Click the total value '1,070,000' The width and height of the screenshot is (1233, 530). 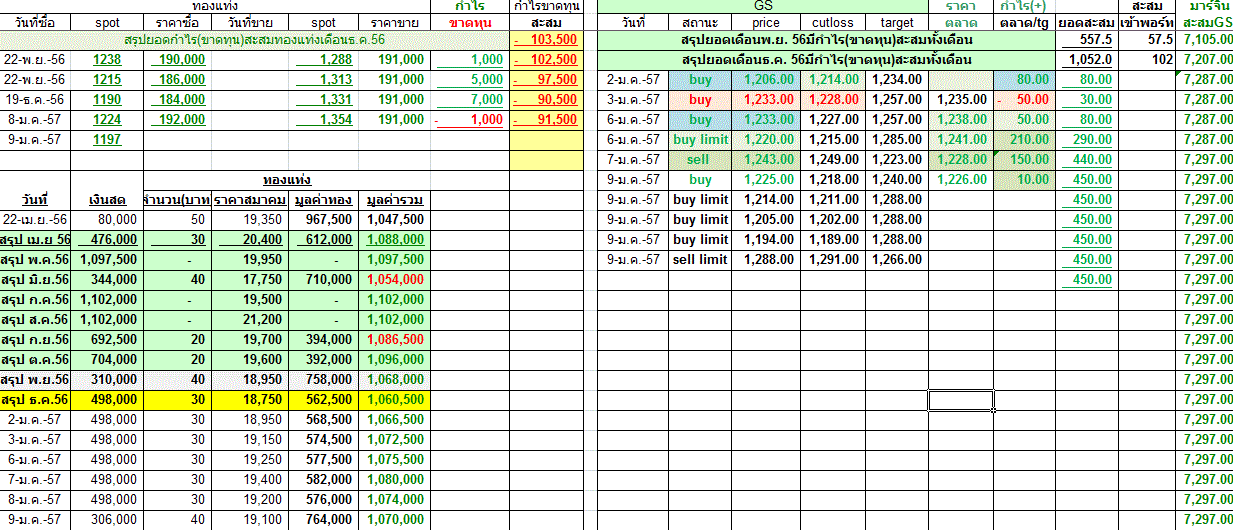(395, 519)
